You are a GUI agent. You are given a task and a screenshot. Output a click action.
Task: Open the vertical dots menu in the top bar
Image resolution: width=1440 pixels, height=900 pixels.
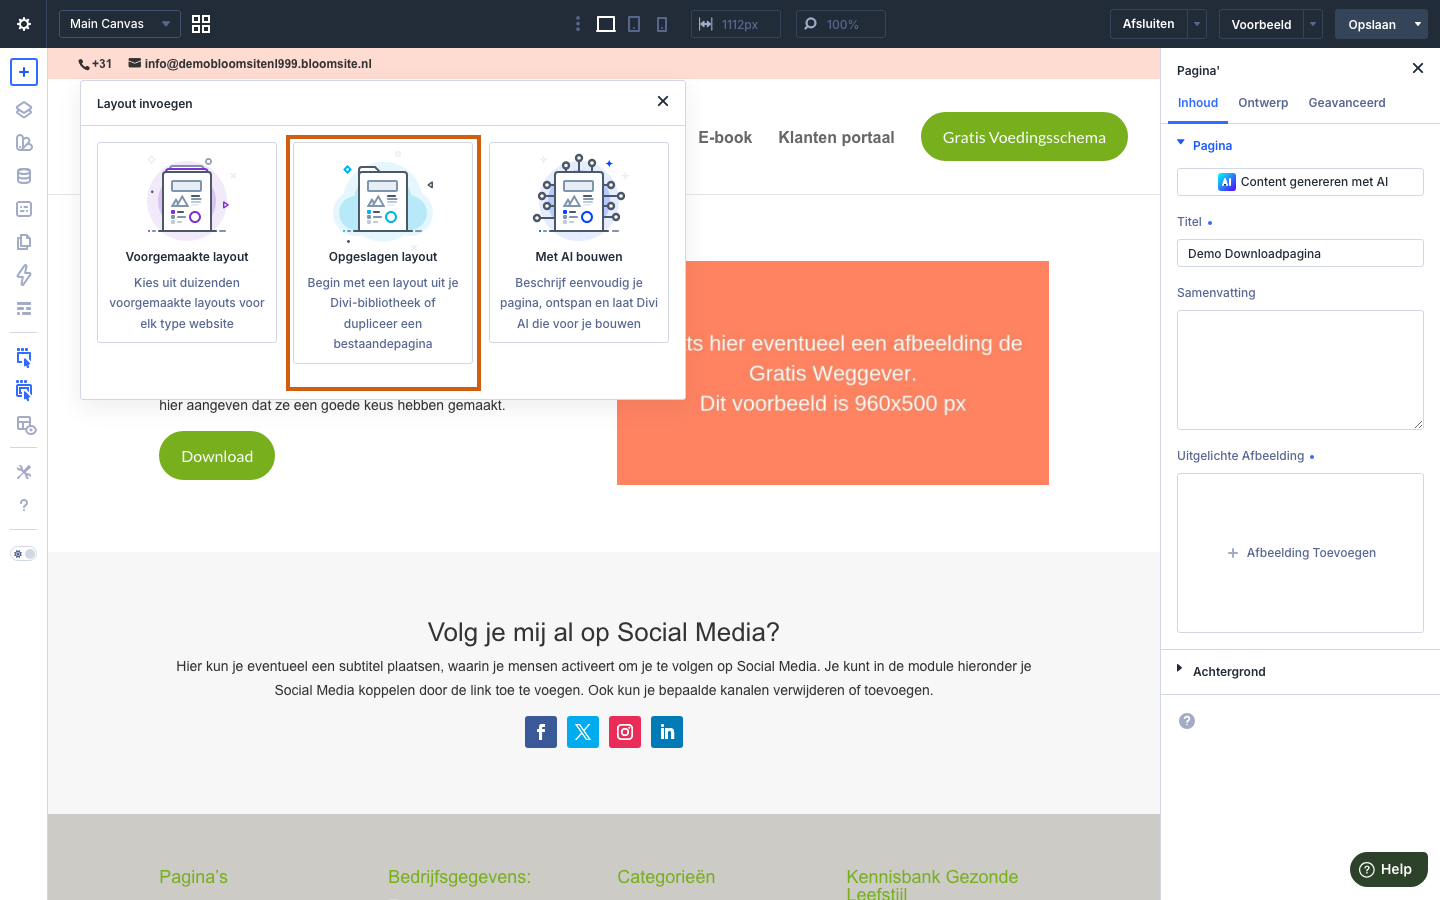click(577, 24)
